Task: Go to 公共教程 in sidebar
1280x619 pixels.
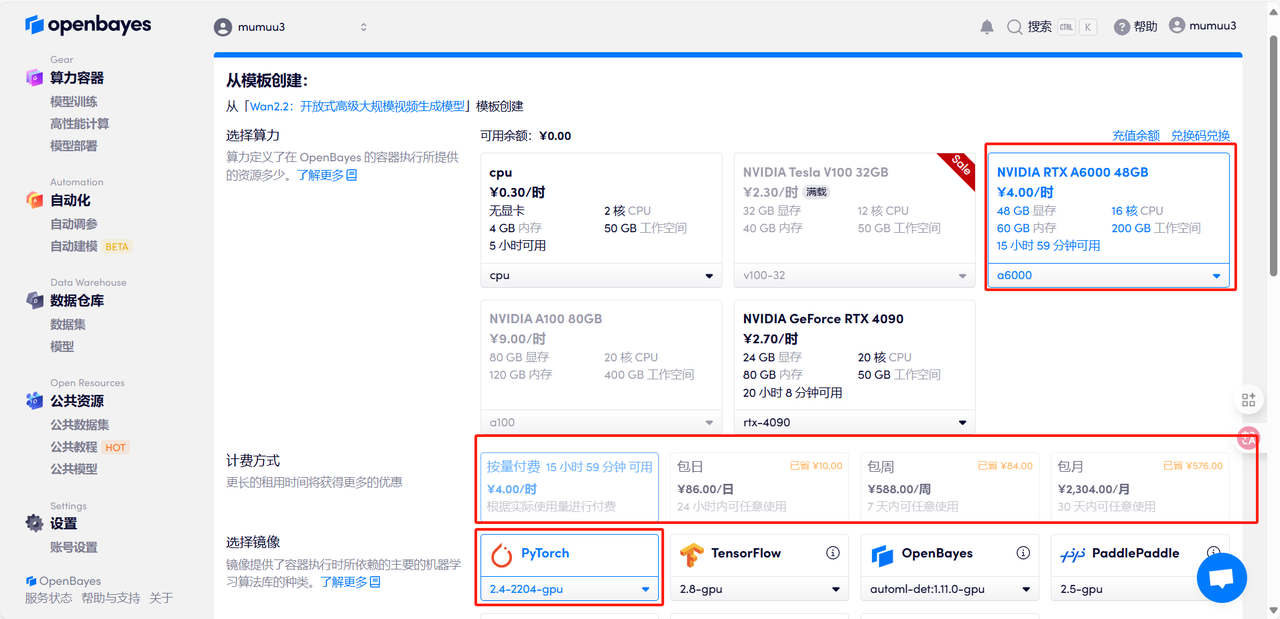Action: (x=74, y=447)
